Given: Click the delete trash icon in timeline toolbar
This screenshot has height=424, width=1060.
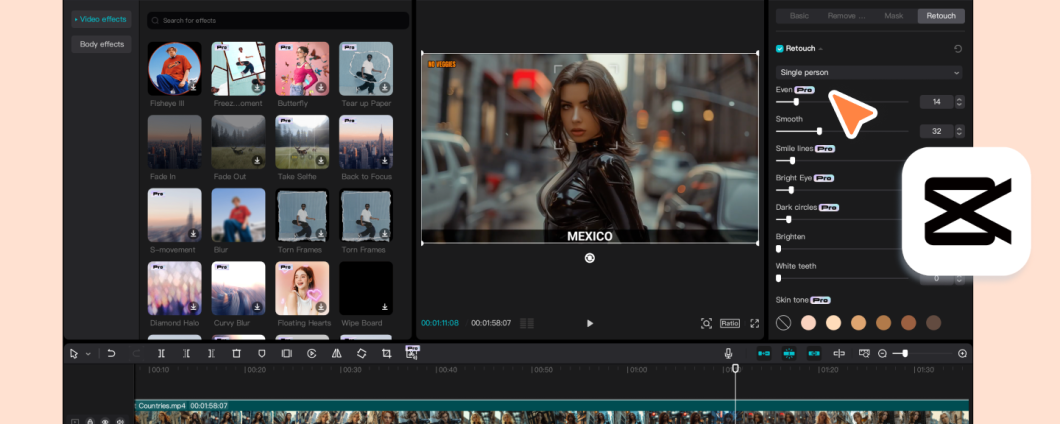Looking at the screenshot, I should [x=236, y=354].
